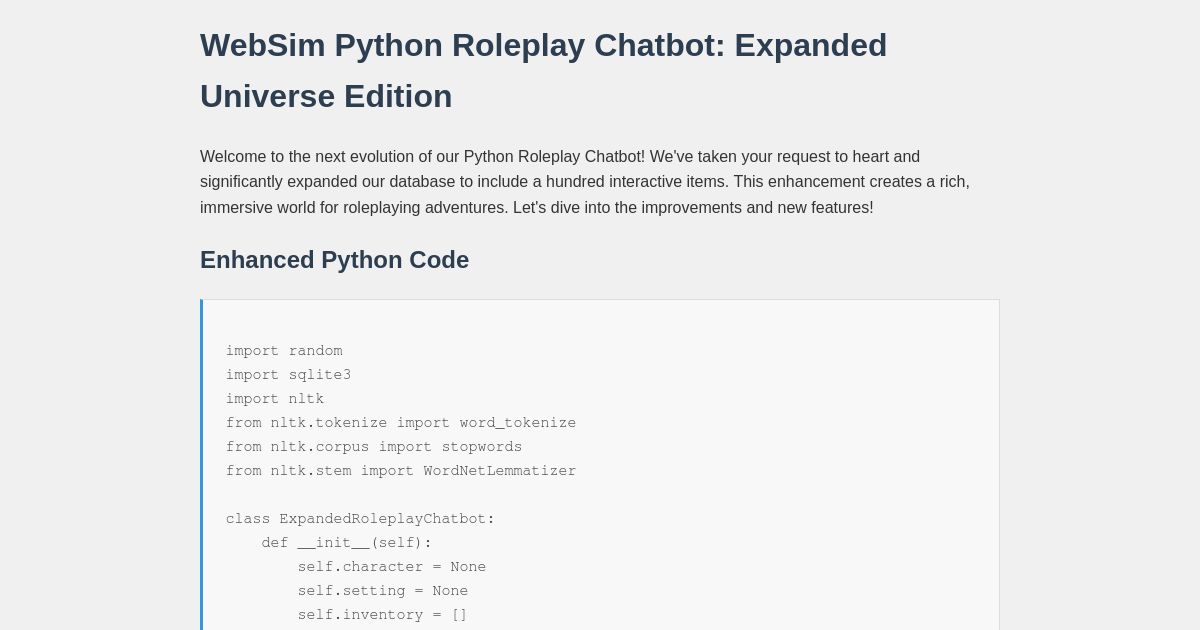1200x630 pixels.
Task: Select the WordNetLemmatizer import line
Action: click(x=401, y=471)
